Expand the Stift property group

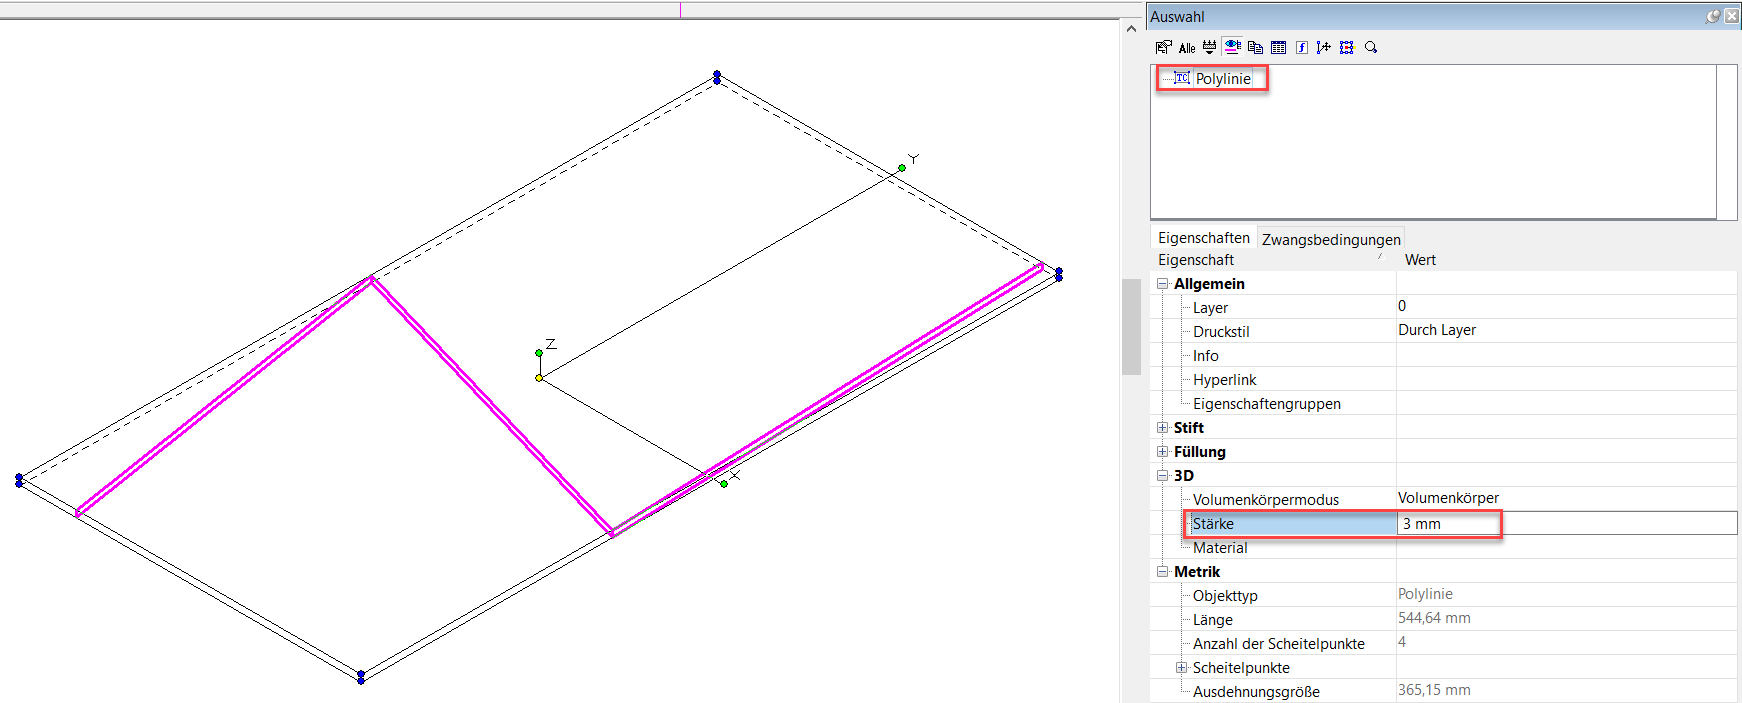point(1163,428)
